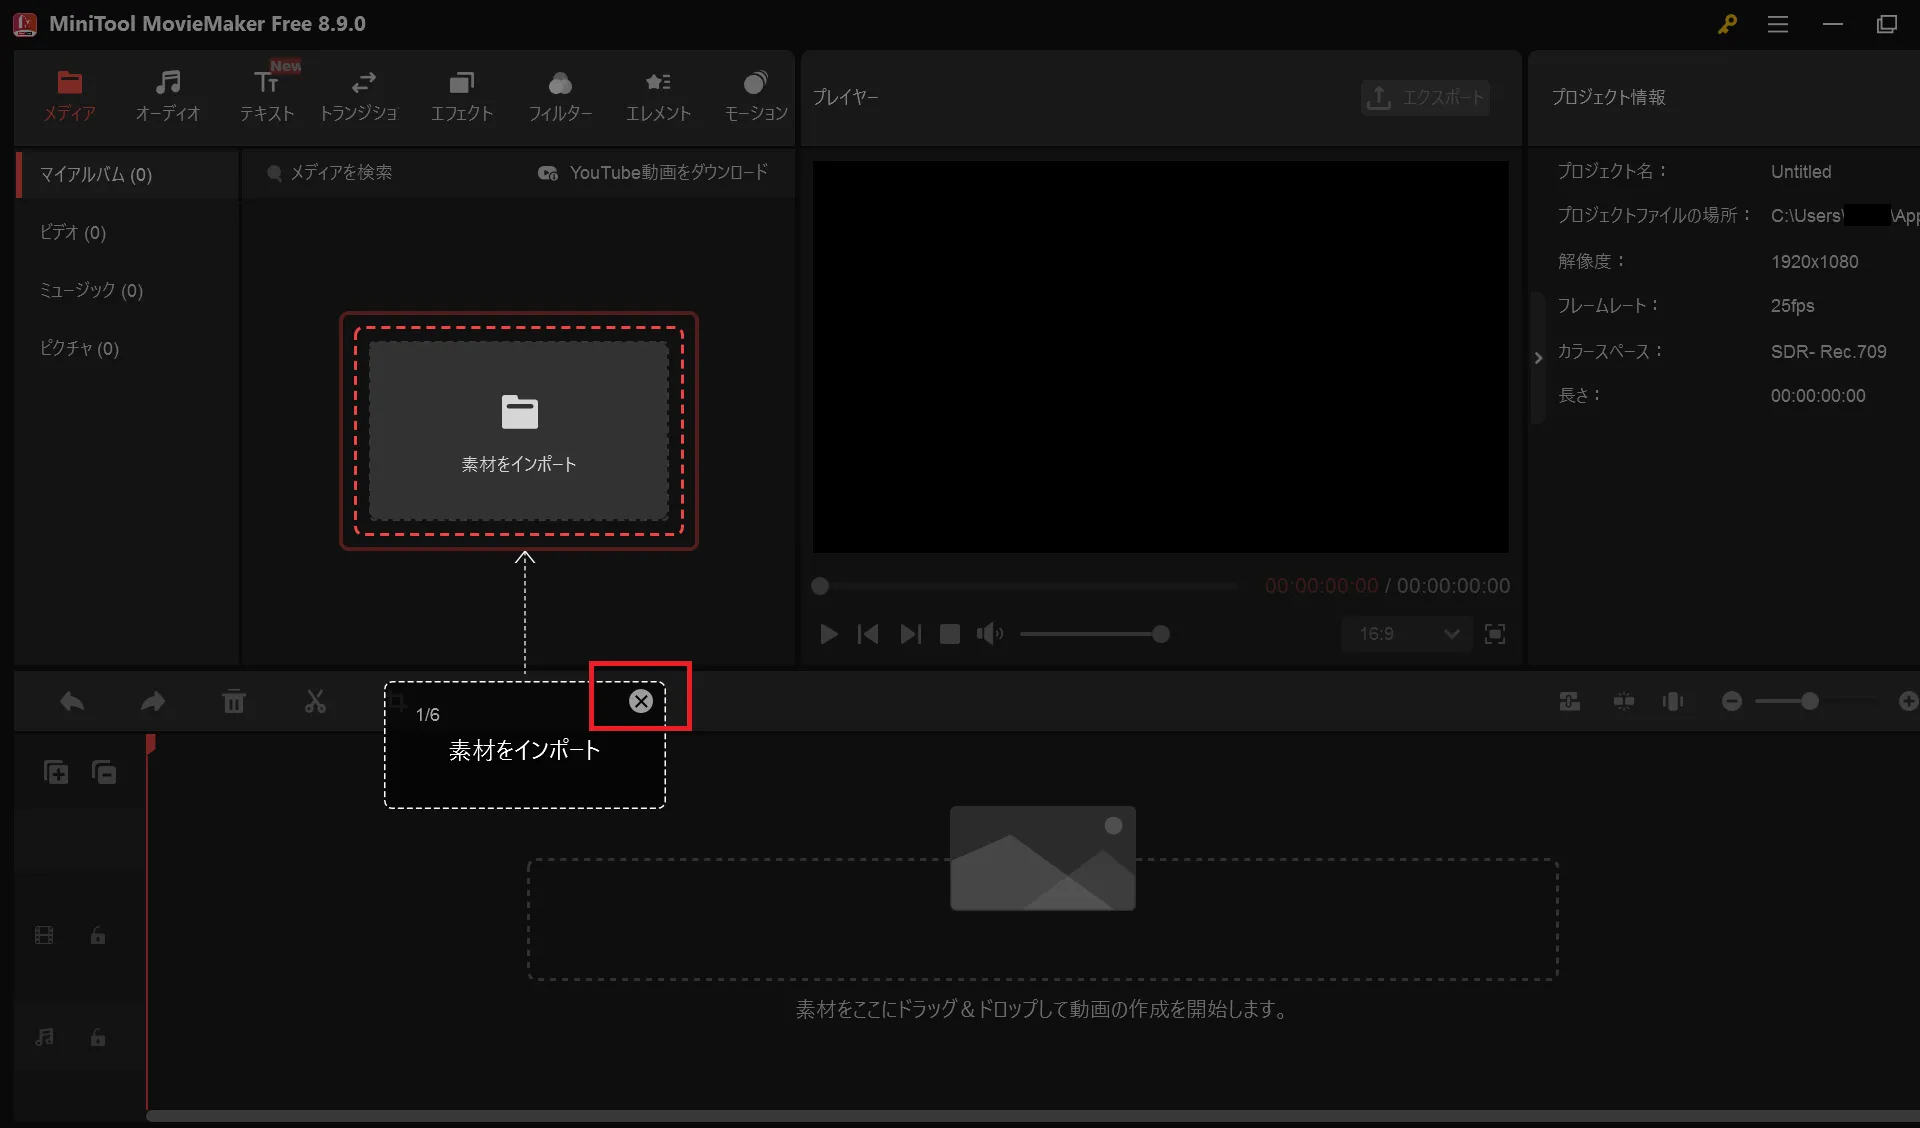Play the video in the player

[828, 634]
